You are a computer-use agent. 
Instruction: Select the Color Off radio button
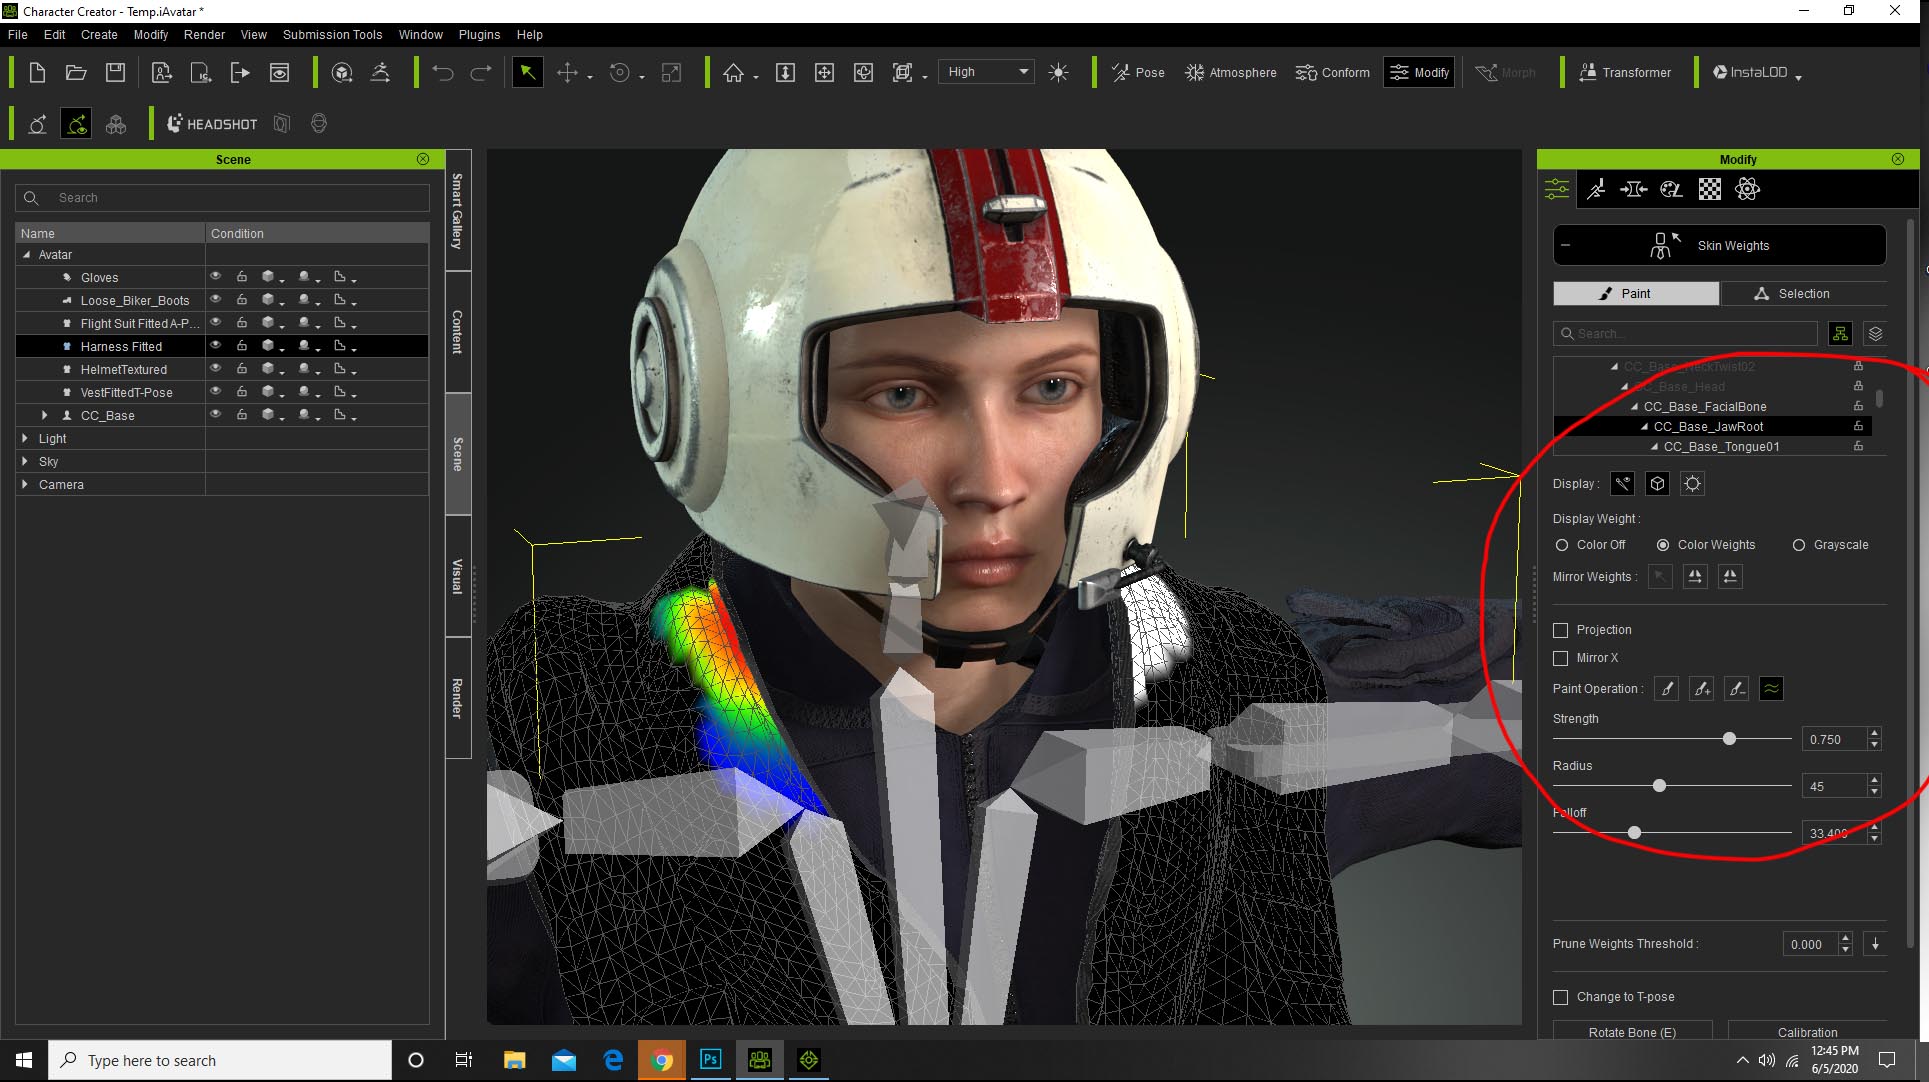point(1562,545)
